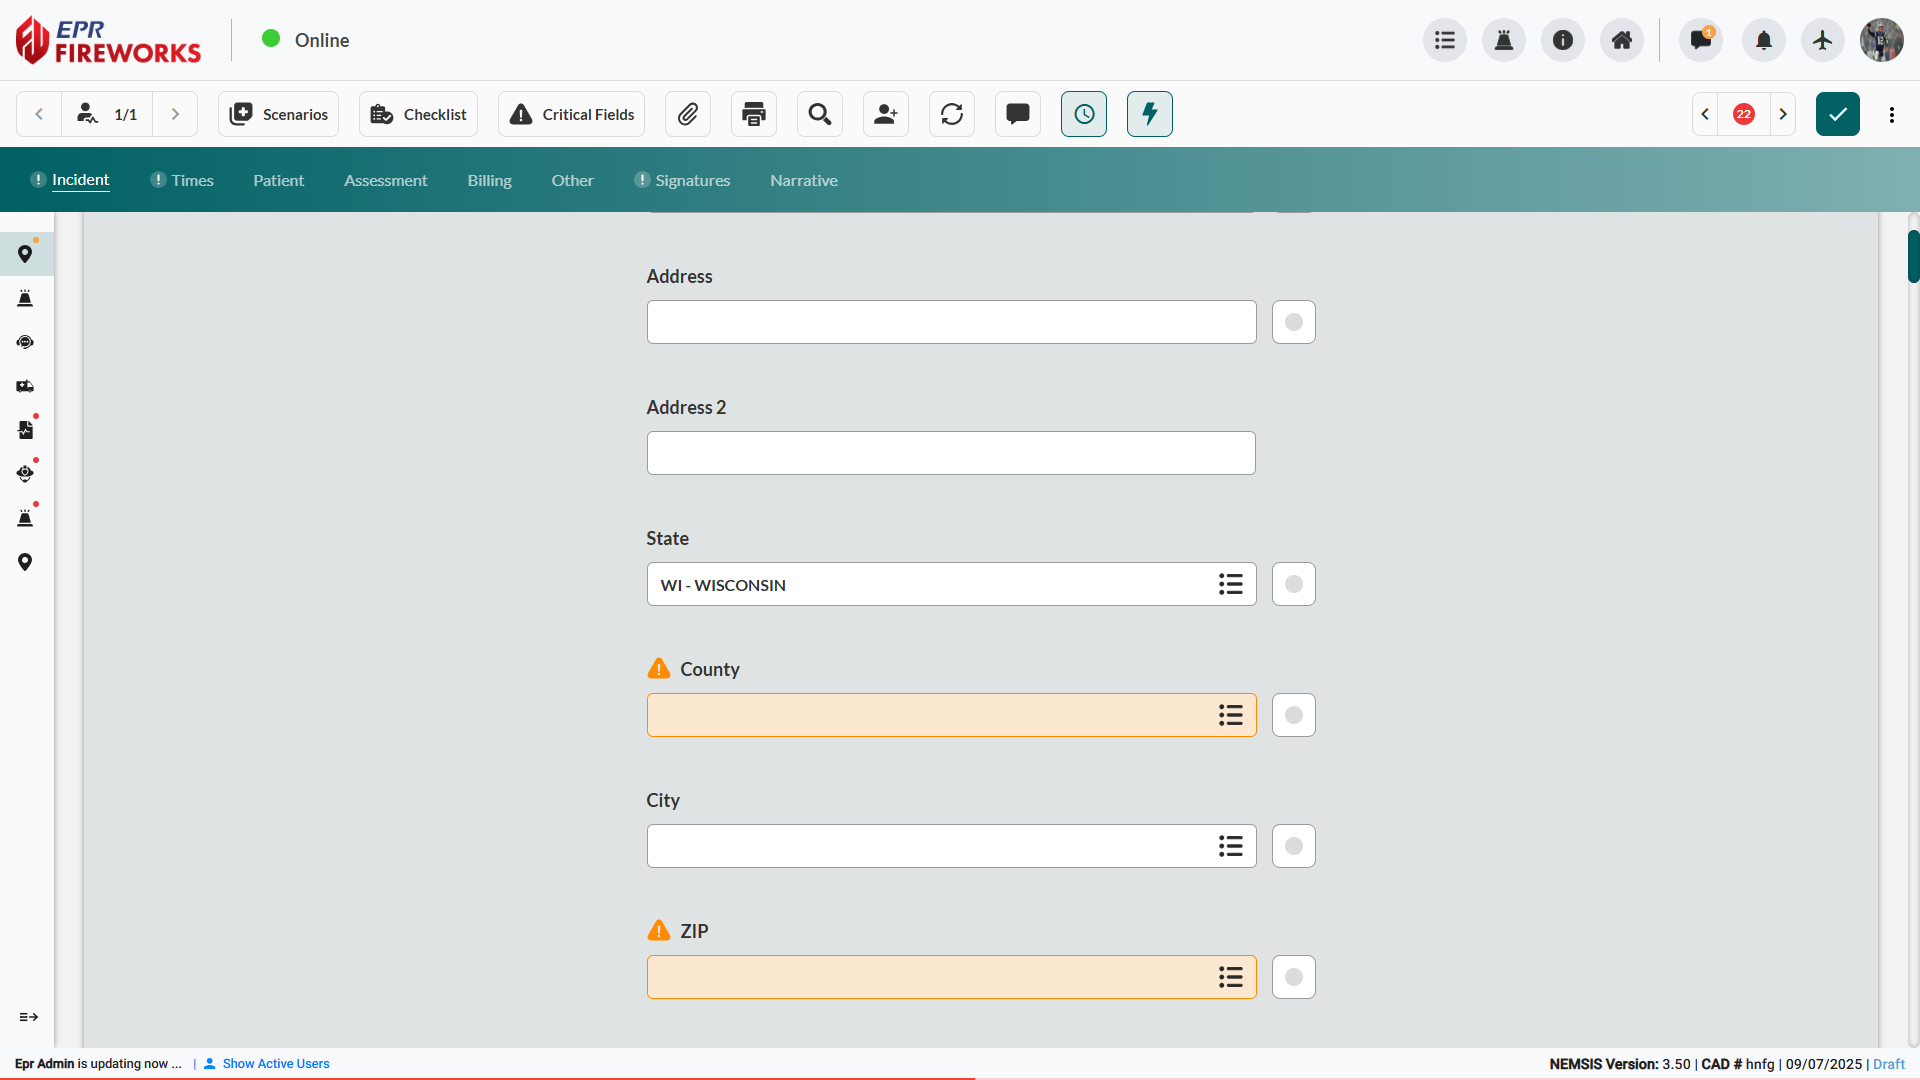Viewport: 1920px width, 1080px height.
Task: Switch to the Patient tab
Action: coord(278,180)
